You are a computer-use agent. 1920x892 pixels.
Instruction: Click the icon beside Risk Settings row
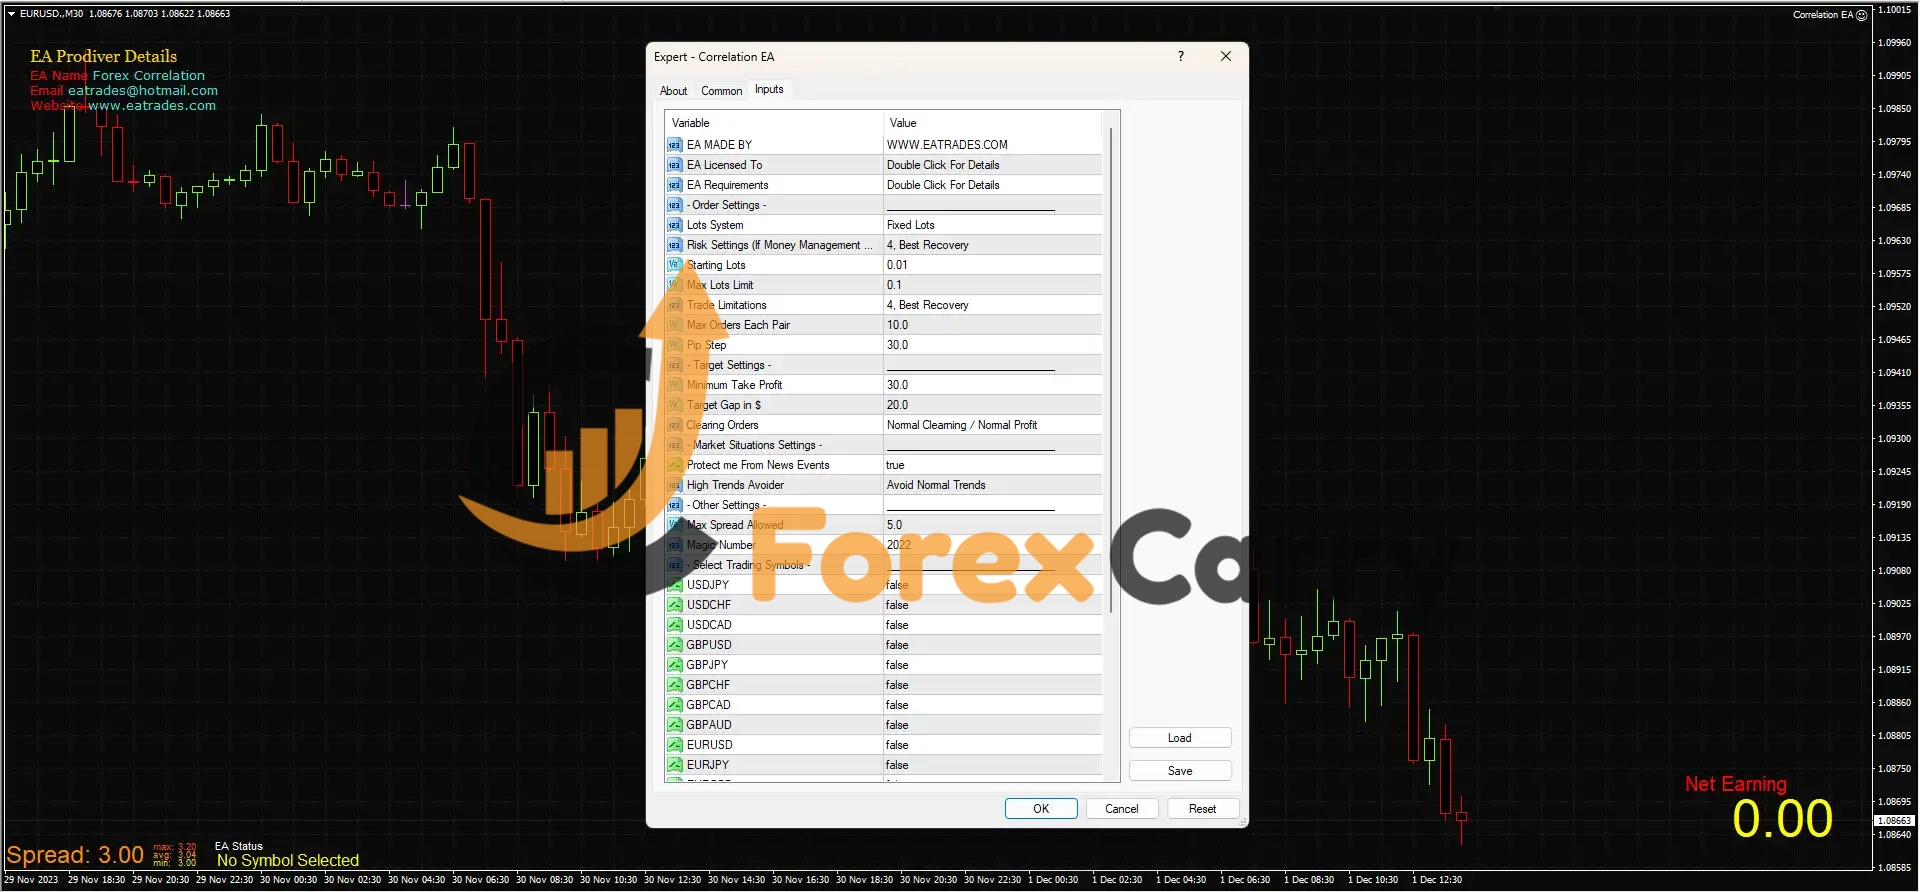(674, 245)
